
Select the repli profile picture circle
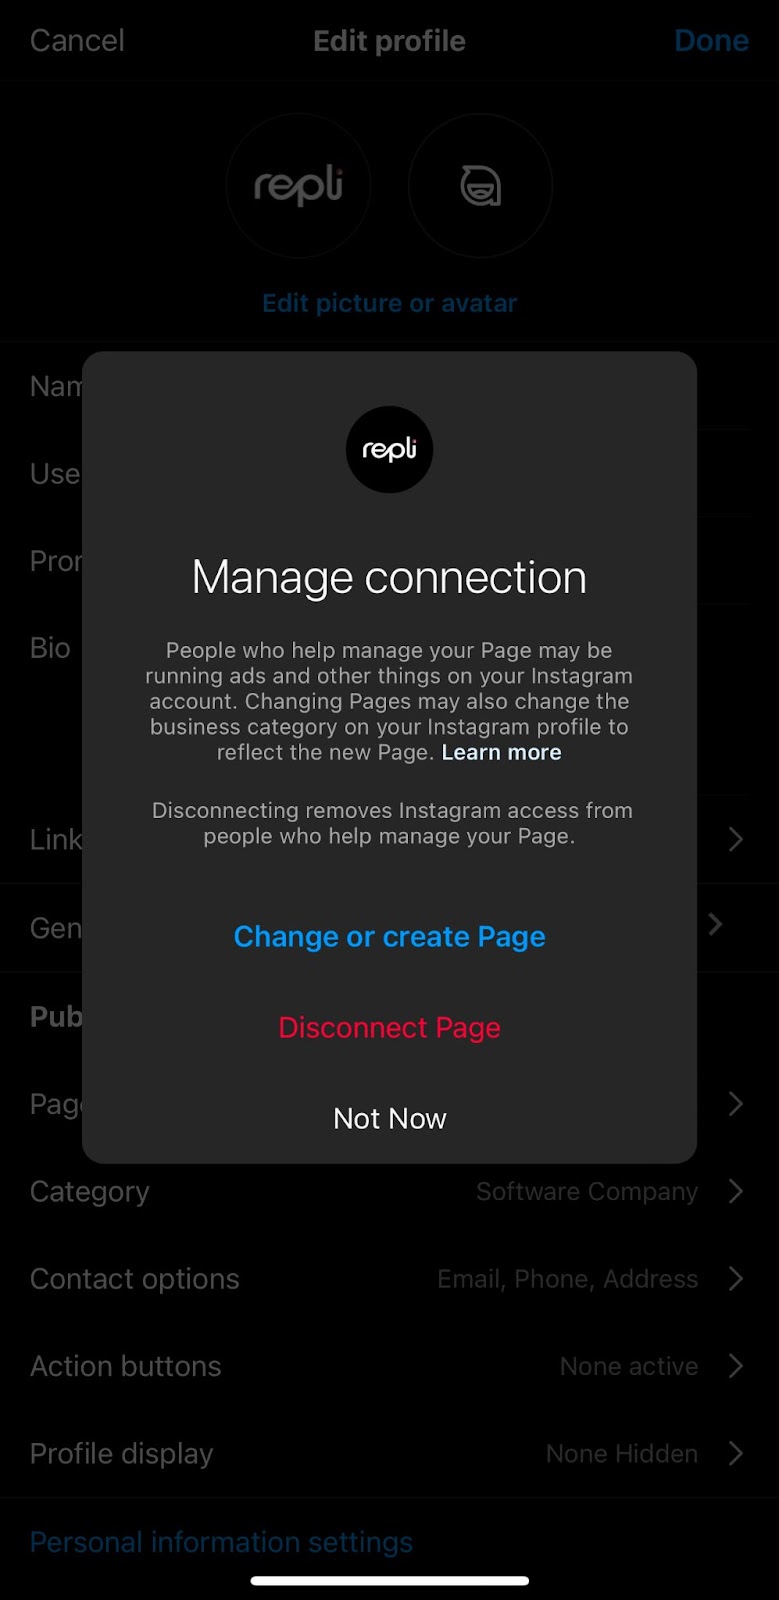pos(298,186)
